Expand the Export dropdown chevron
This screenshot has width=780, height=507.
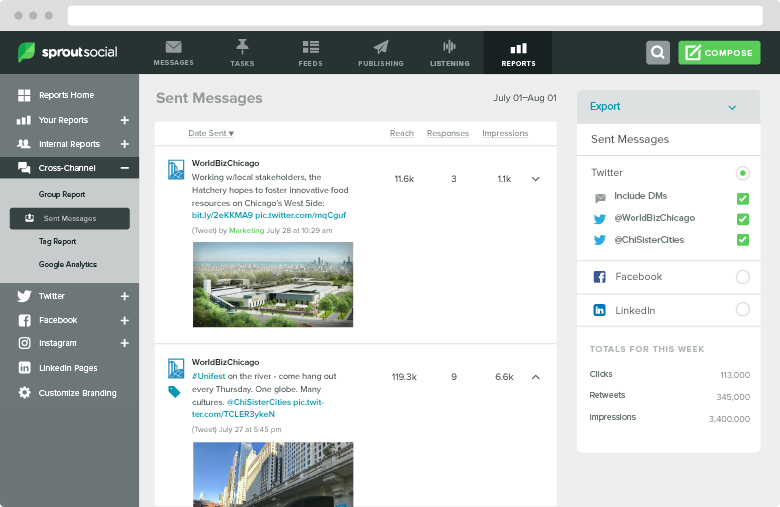point(732,107)
